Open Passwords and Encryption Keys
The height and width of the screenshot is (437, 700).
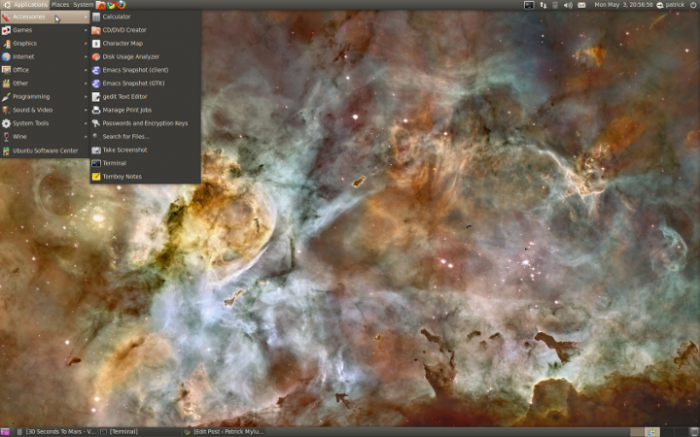[145, 123]
